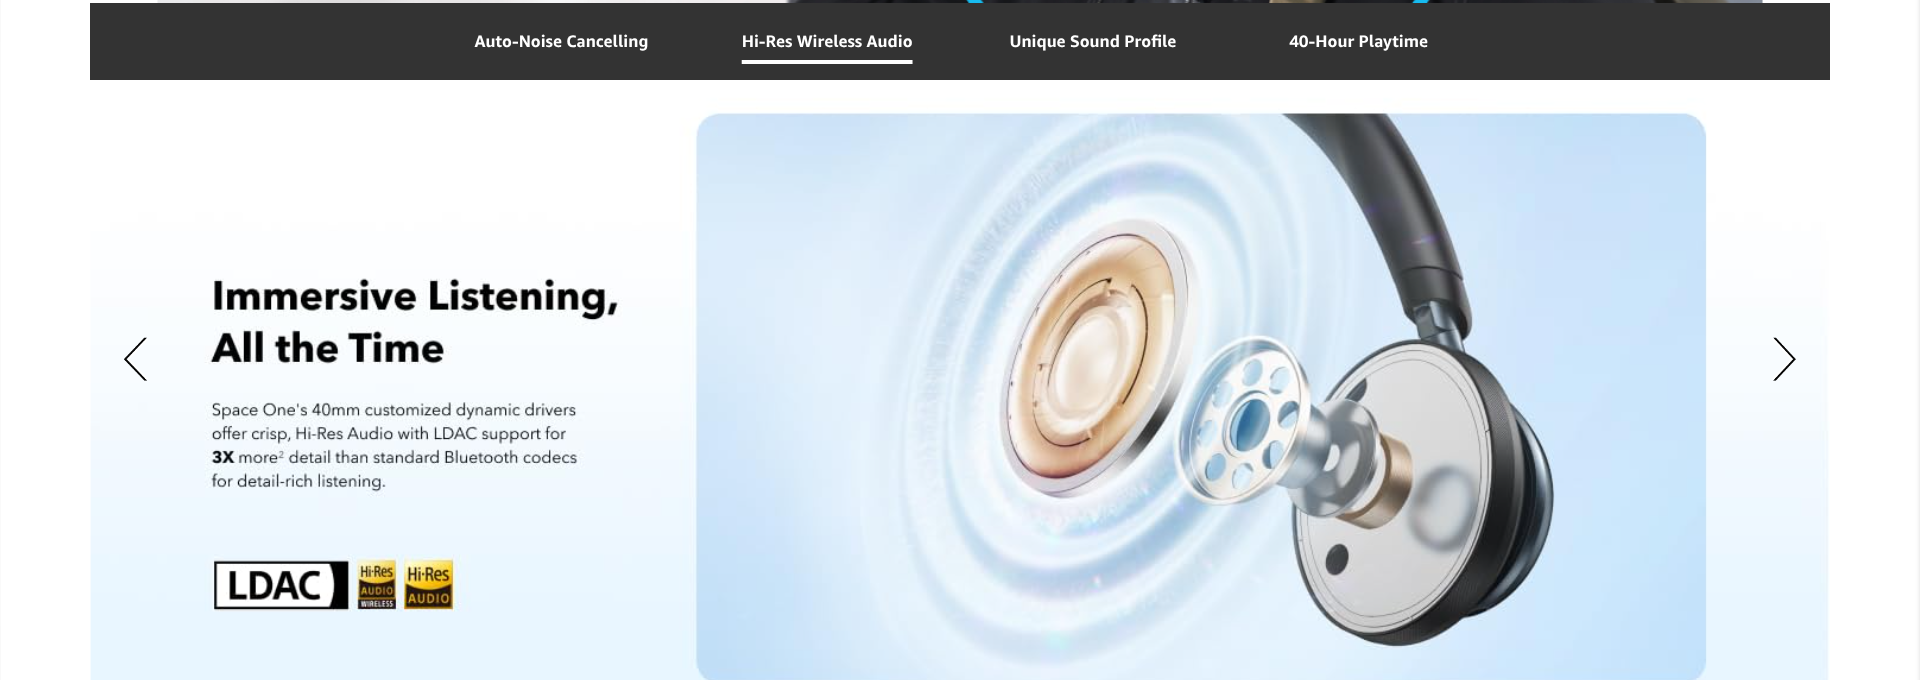Open the Auto-Noise Cancelling tab
Viewport: 1920px width, 680px height.
(x=561, y=41)
